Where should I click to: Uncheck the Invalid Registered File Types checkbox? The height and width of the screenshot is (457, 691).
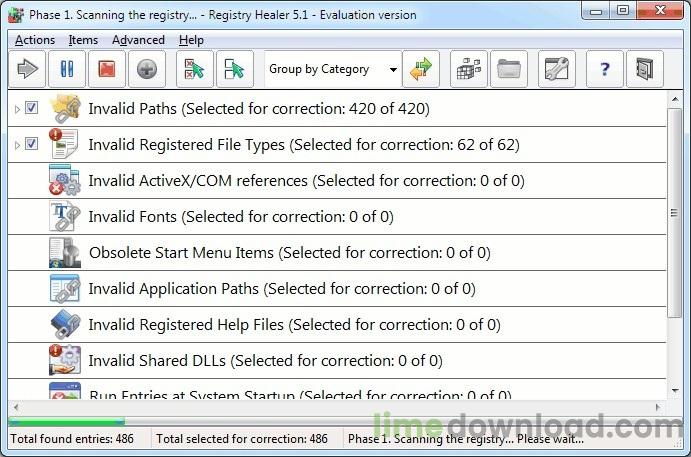pyautogui.click(x=31, y=144)
